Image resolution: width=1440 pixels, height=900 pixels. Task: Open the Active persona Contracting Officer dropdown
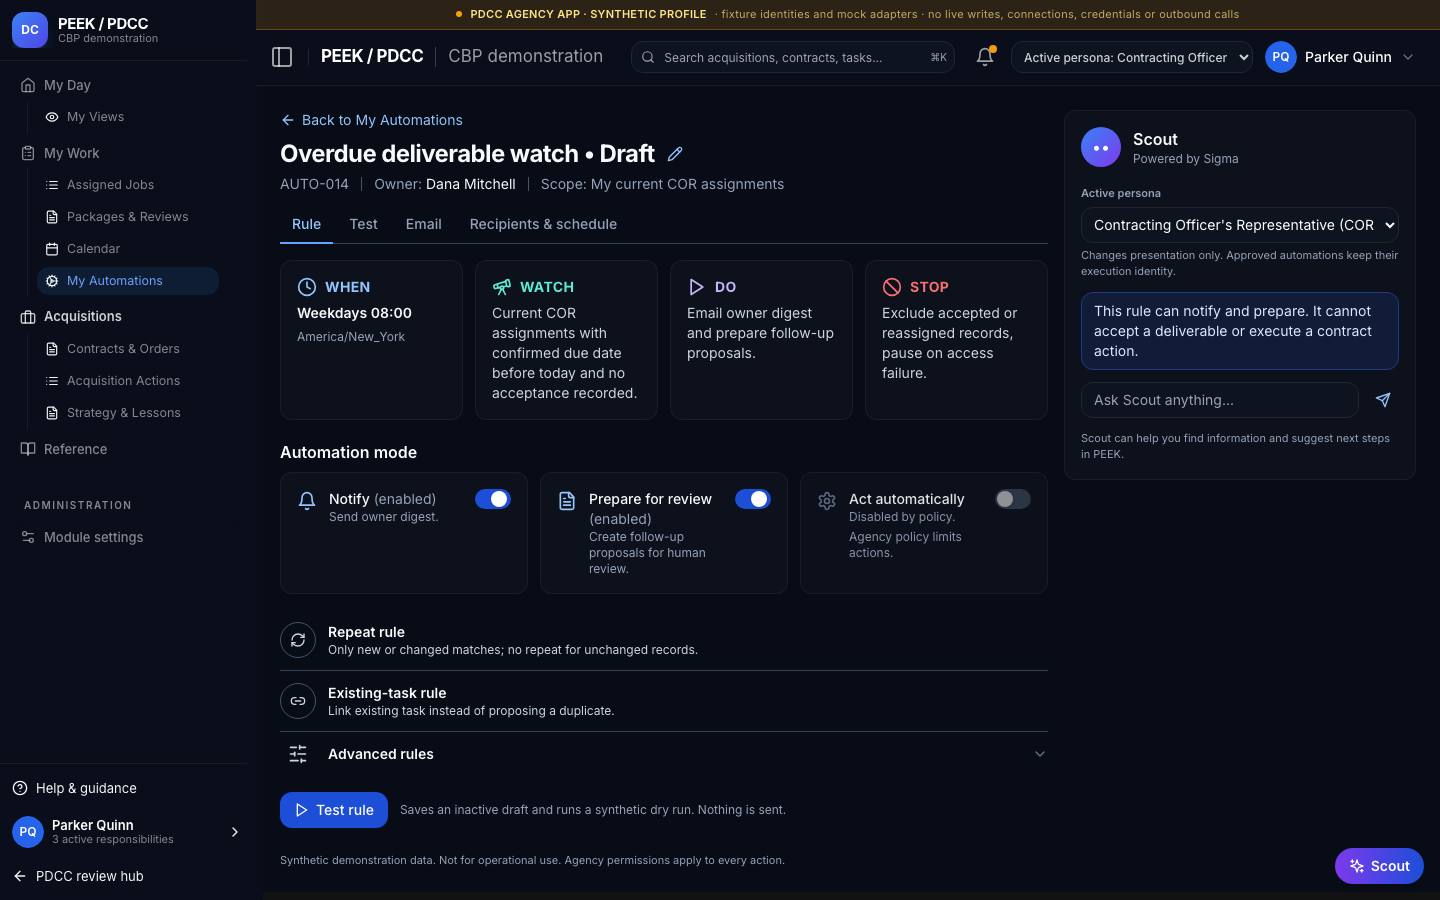(x=1132, y=57)
